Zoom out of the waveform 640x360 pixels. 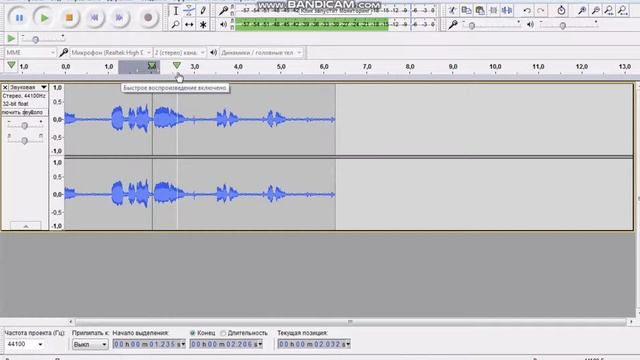coord(596,11)
